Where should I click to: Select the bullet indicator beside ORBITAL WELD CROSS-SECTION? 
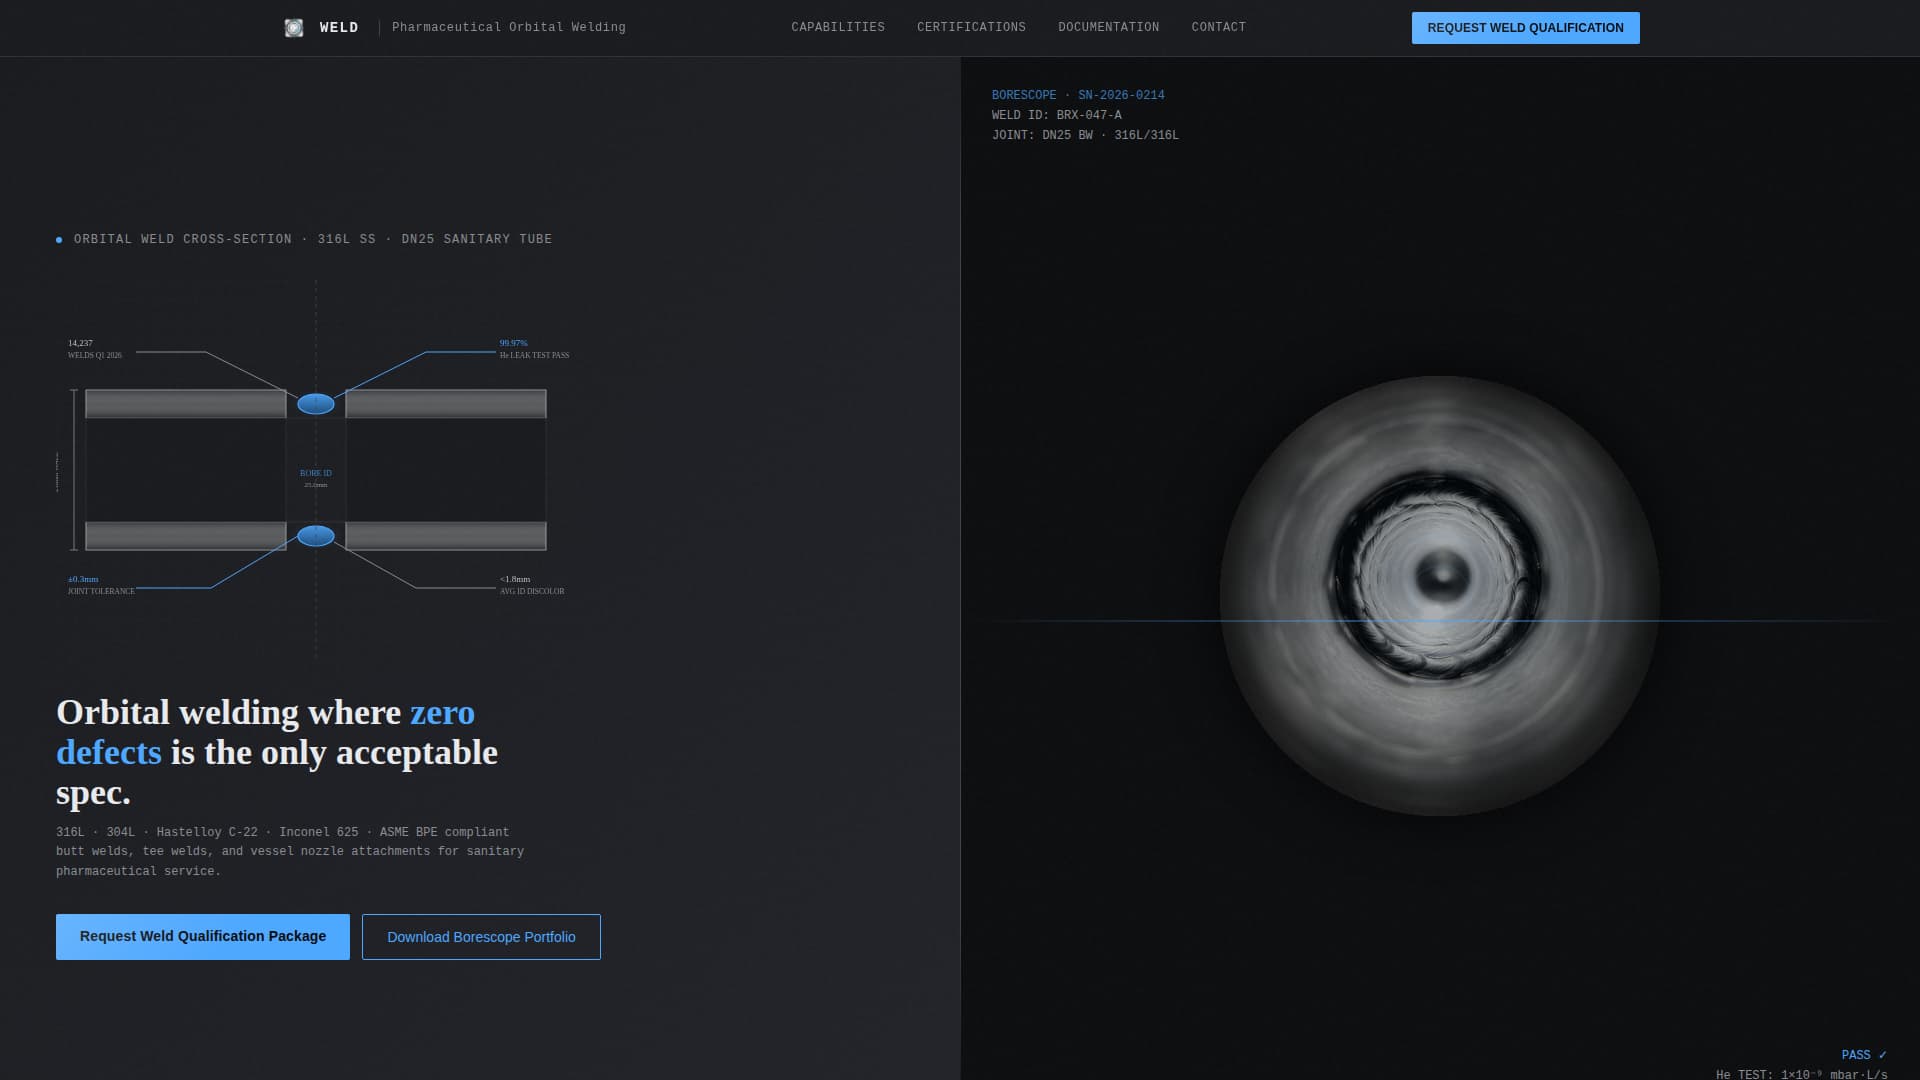58,239
